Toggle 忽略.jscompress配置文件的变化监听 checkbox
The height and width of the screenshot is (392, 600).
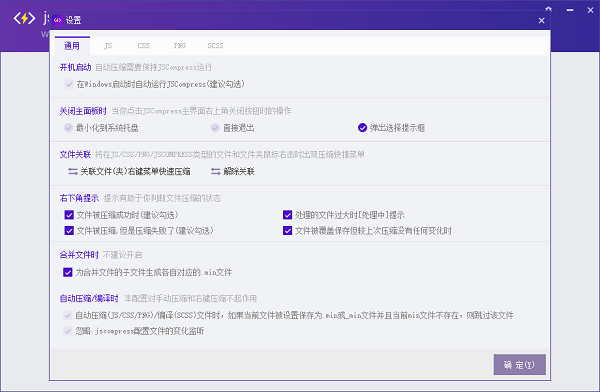68,331
